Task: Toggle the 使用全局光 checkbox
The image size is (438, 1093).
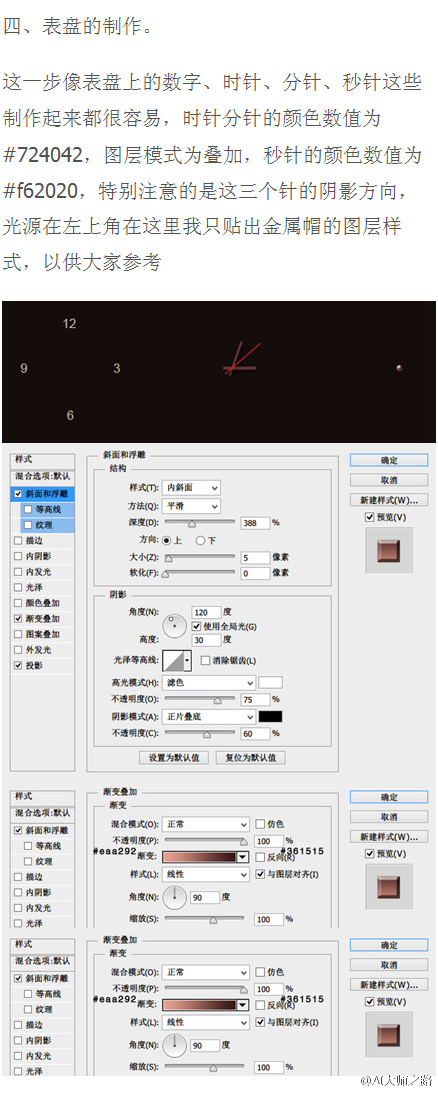Action: (196, 626)
